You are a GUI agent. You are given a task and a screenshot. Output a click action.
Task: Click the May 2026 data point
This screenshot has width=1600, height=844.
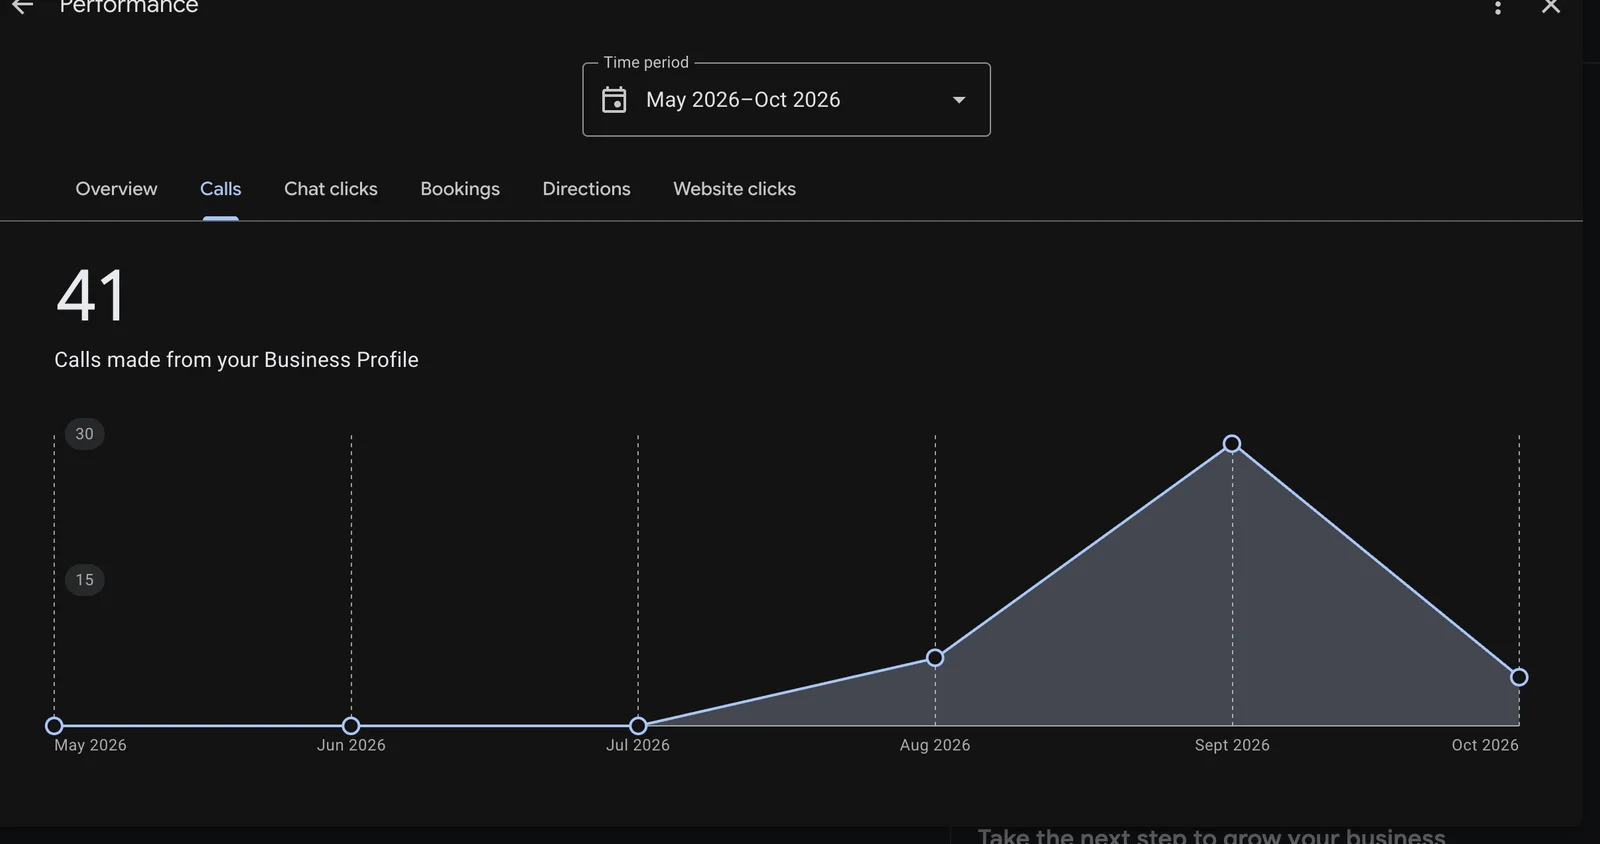point(55,726)
